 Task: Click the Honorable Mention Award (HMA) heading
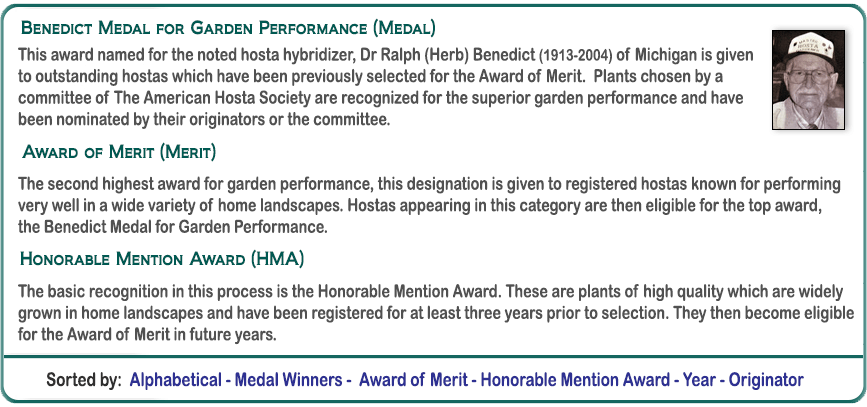162,260
